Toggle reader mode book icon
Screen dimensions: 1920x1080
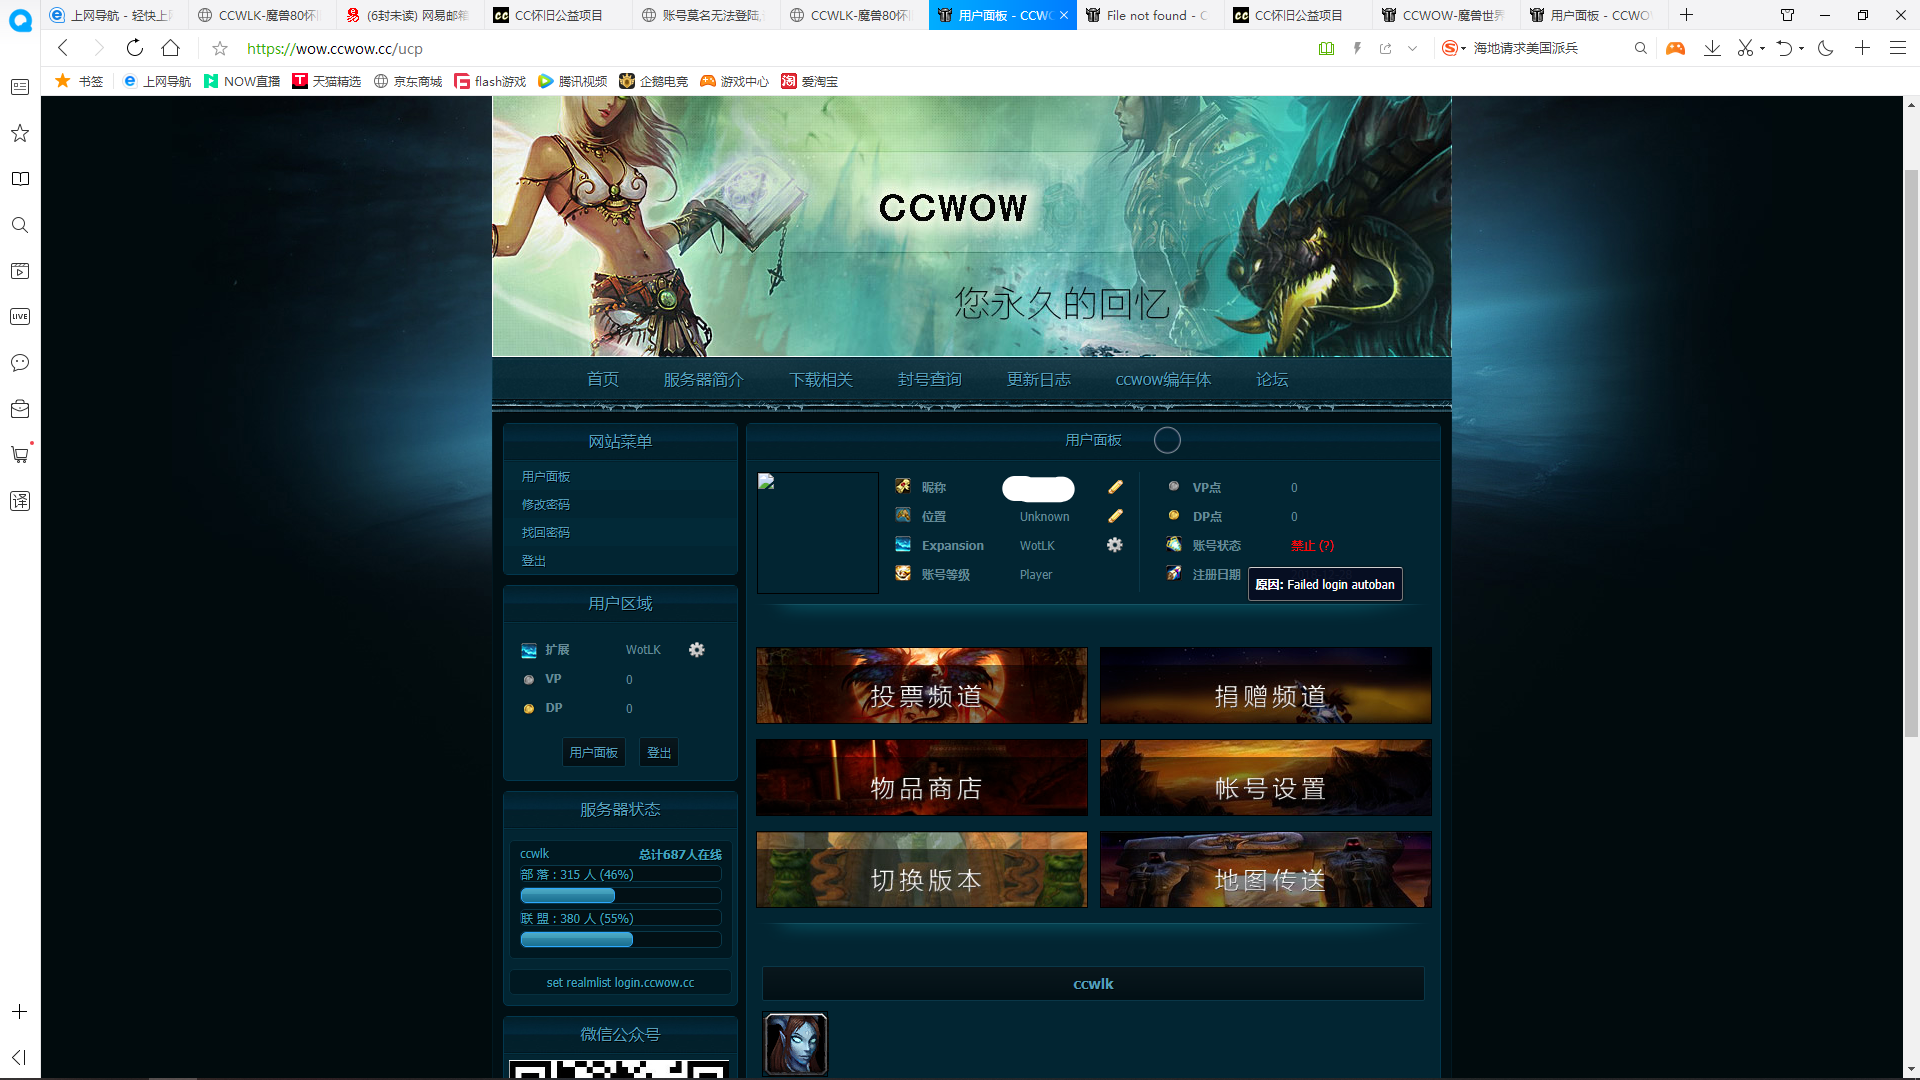click(1326, 48)
